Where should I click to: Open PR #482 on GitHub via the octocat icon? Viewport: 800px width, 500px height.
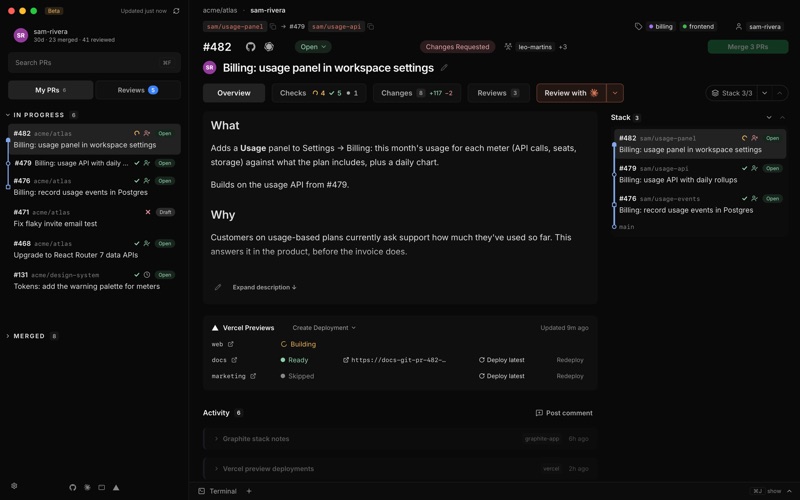(x=250, y=47)
